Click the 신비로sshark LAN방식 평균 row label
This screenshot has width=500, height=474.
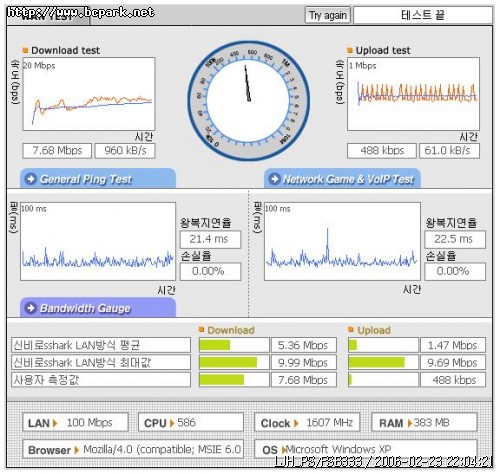coord(101,345)
